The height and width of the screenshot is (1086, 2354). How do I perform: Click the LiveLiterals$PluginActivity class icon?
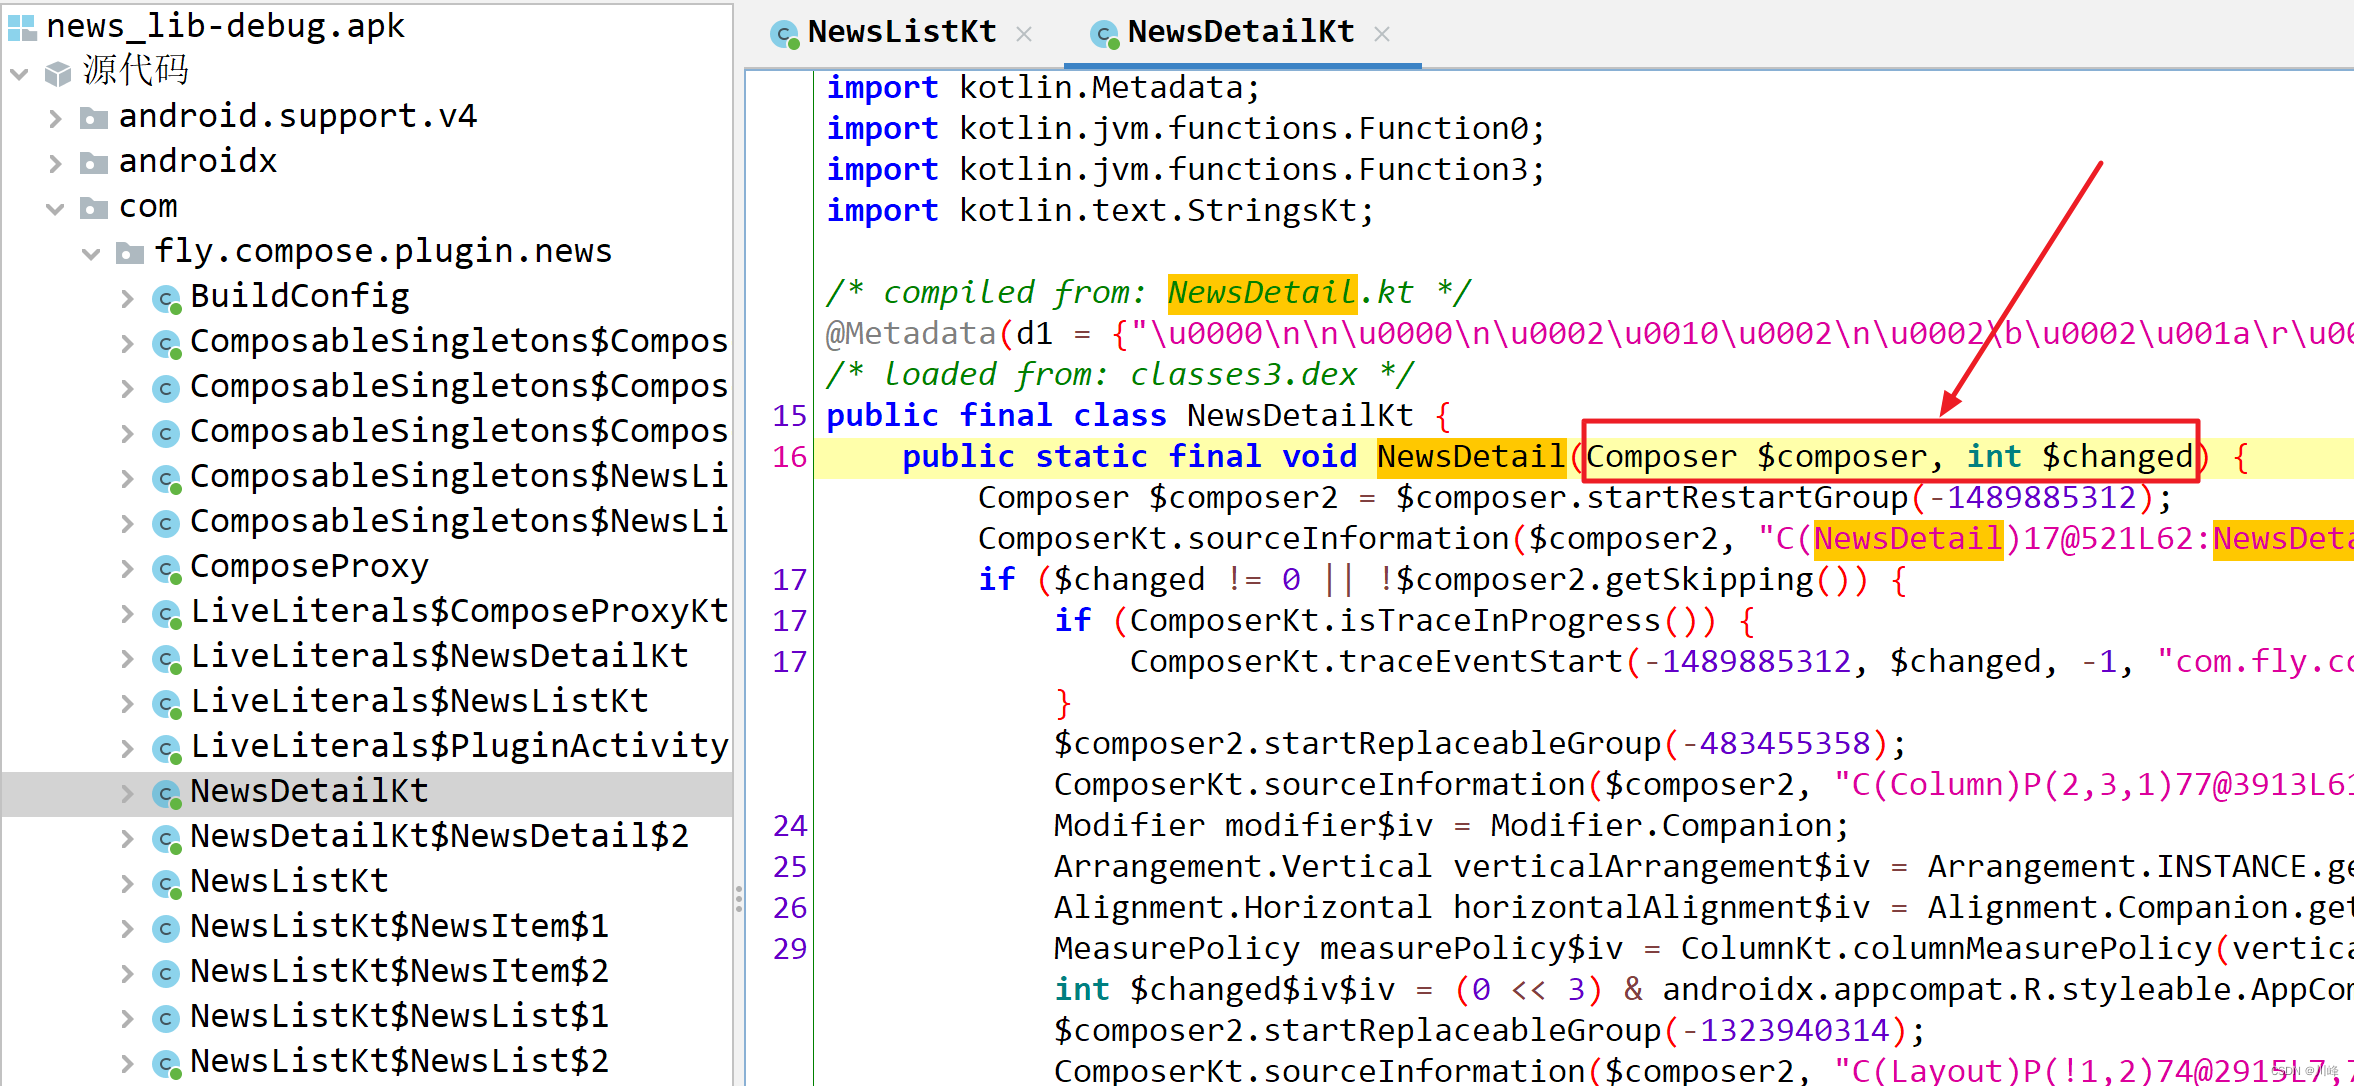[x=166, y=748]
